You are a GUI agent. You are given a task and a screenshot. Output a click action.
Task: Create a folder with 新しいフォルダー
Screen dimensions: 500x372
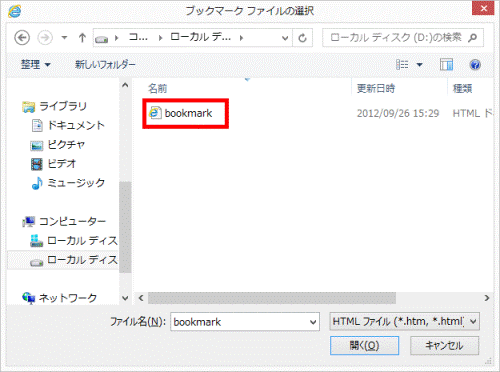105,64
